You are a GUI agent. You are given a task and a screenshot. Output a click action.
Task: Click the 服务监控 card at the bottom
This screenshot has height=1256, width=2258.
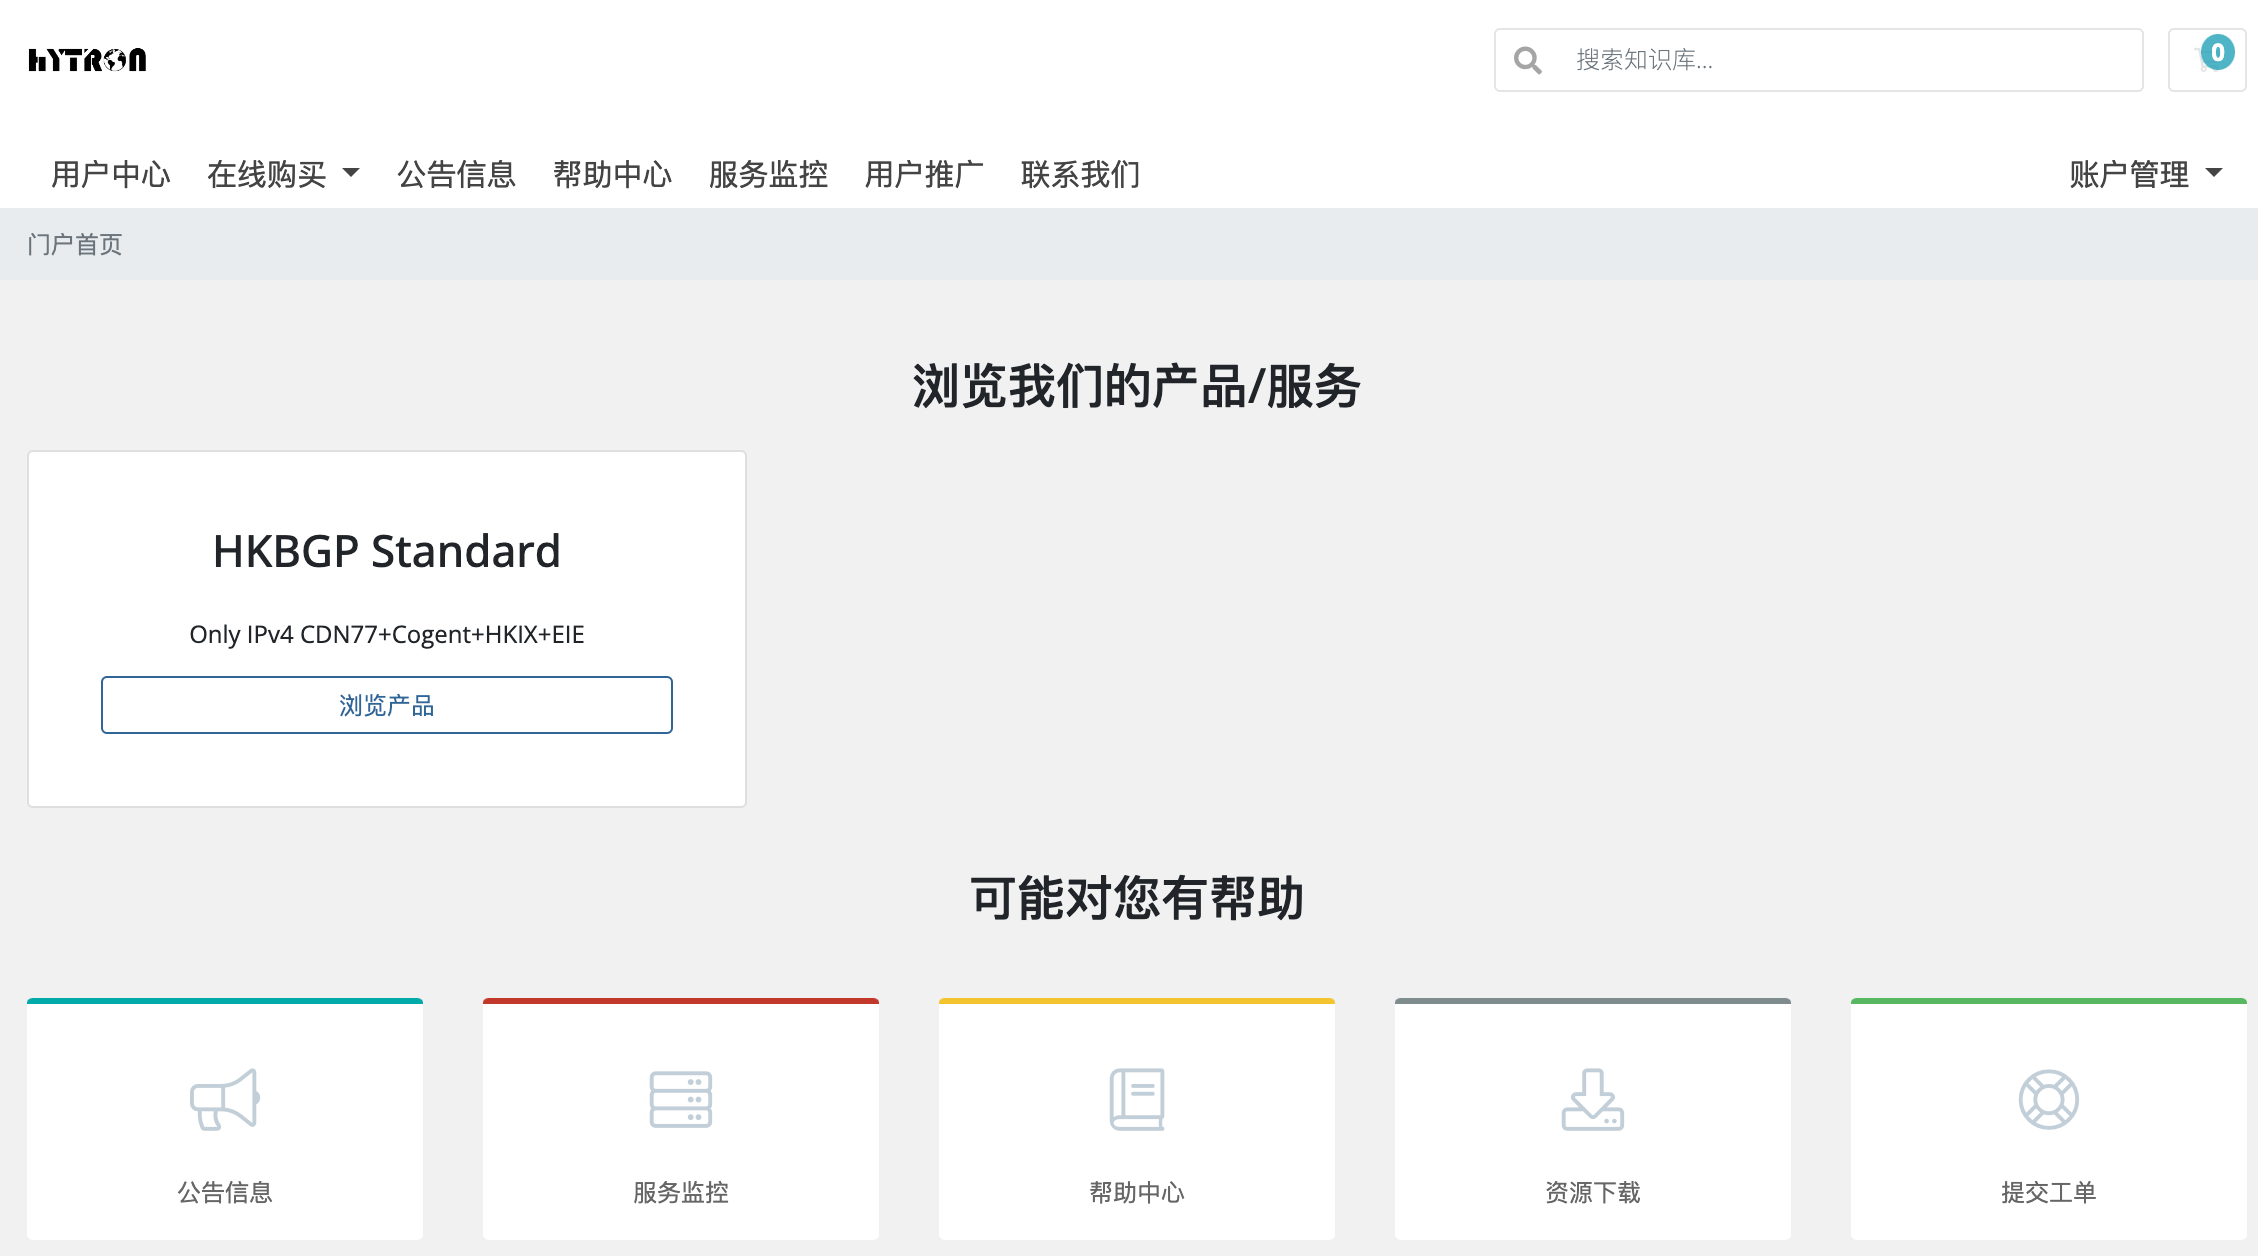click(x=680, y=1120)
